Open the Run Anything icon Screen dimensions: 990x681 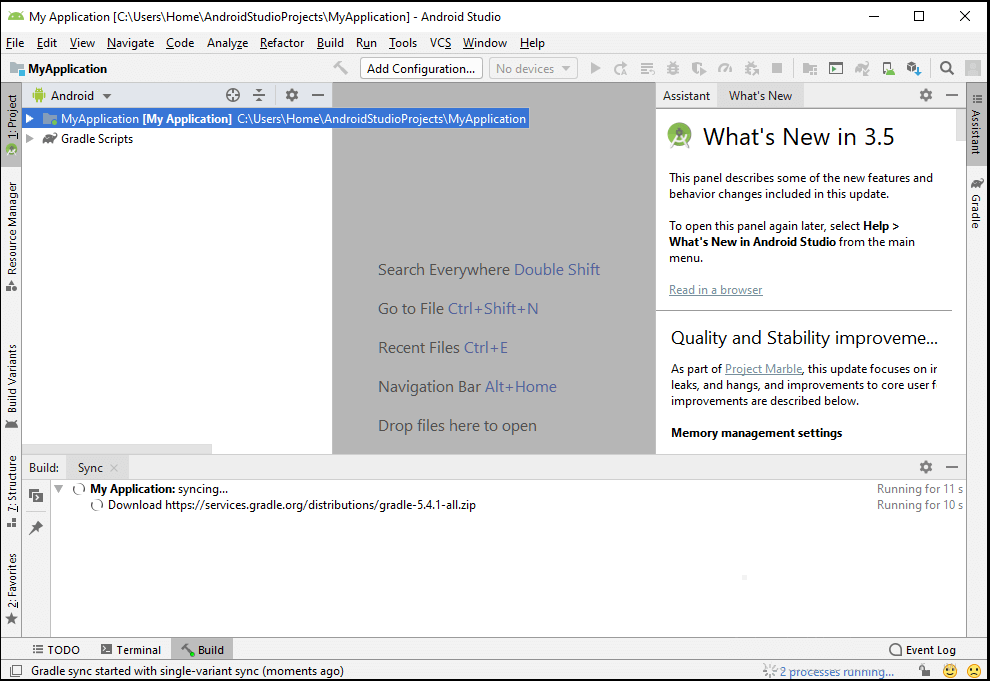click(836, 68)
